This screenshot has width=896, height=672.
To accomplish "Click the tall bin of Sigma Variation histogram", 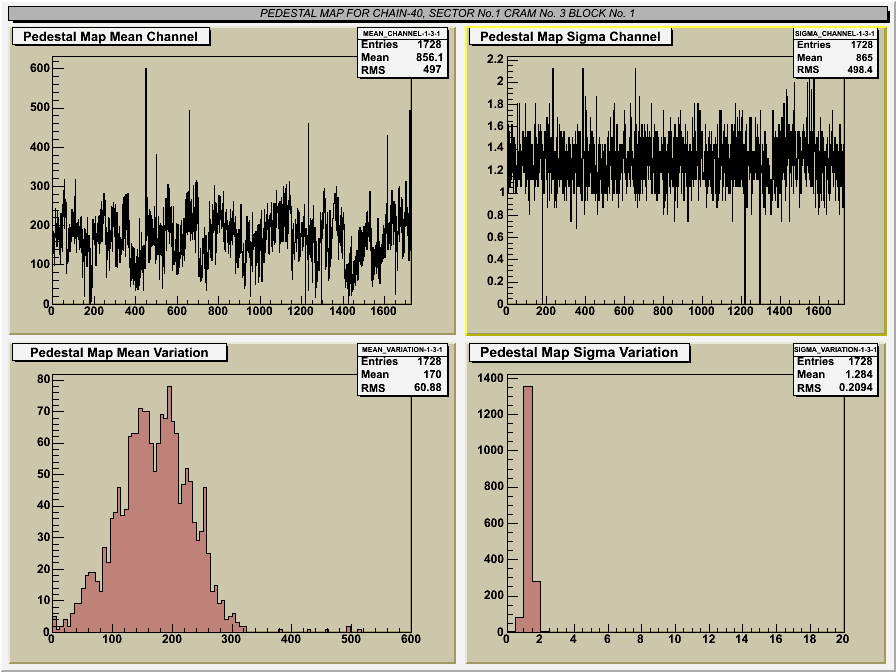I will pos(528,509).
